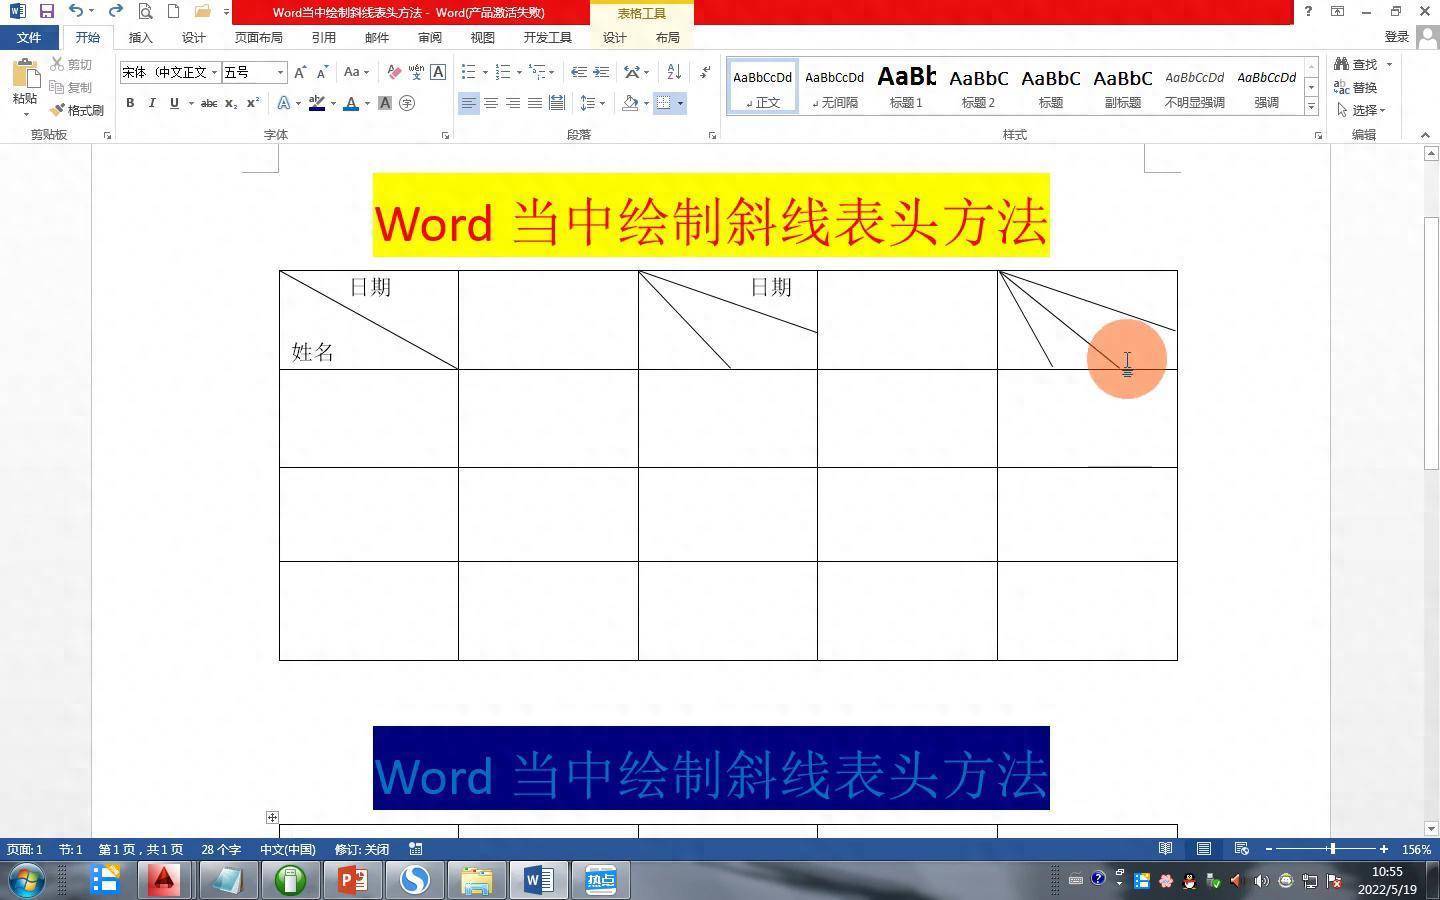Switch to the 插入 (Insert) tab
This screenshot has height=900, width=1440.
pos(141,37)
